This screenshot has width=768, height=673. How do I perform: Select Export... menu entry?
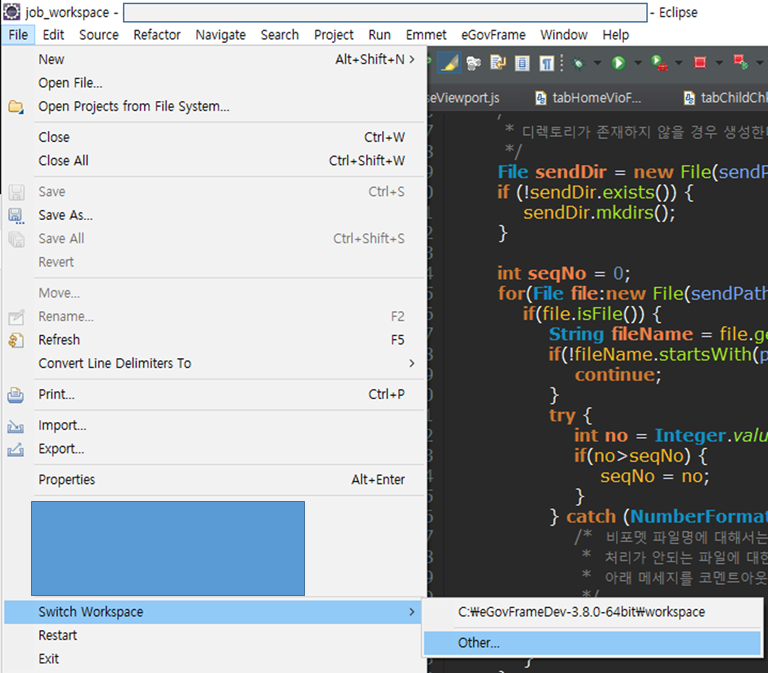pos(213,449)
